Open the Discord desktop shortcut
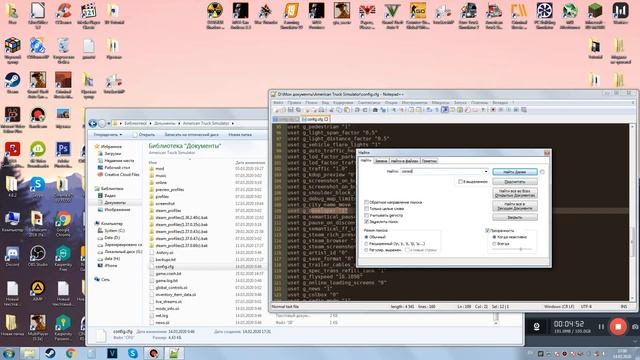The height and width of the screenshot is (360, 640). click(x=12, y=256)
